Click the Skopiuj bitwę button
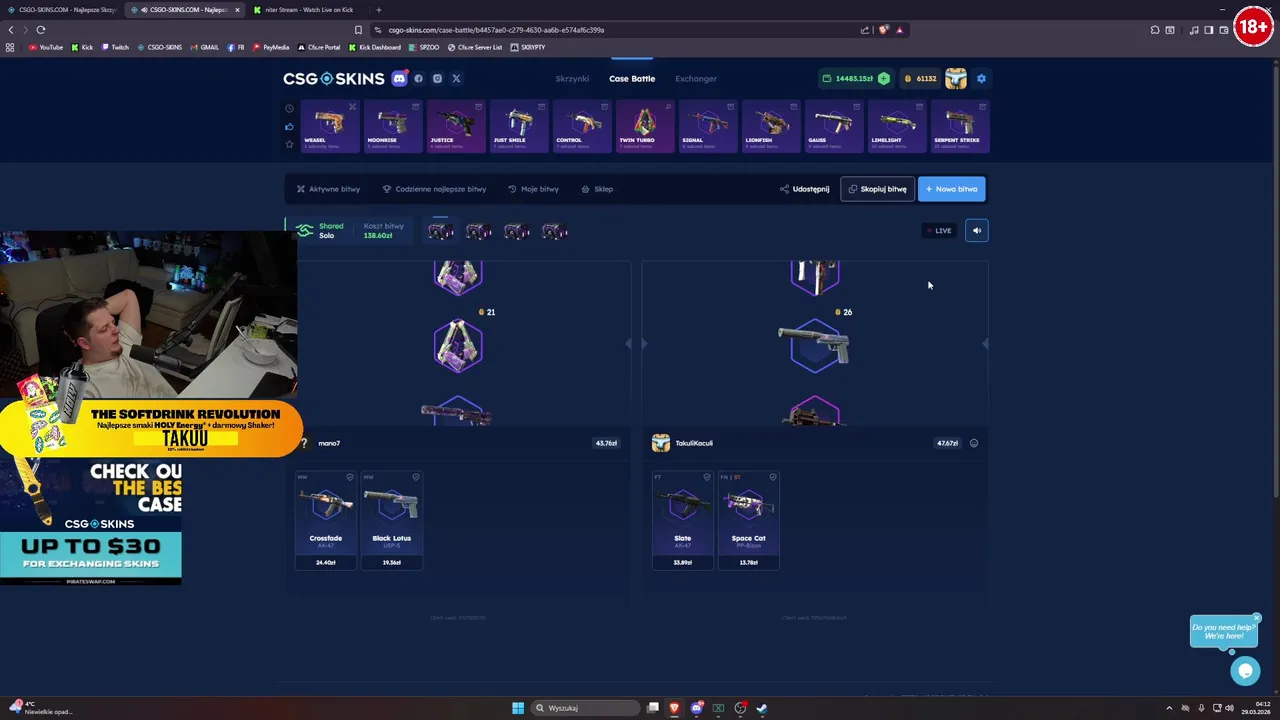Screen dimensions: 1280x720 [x=877, y=189]
